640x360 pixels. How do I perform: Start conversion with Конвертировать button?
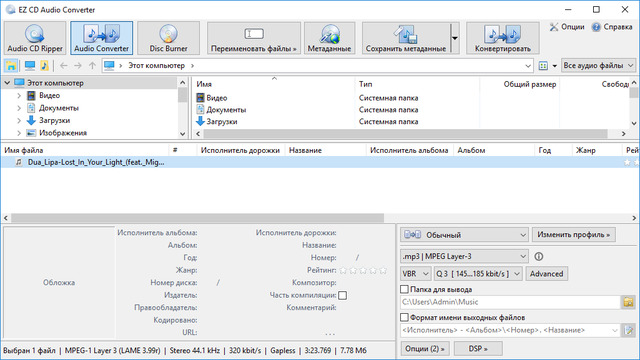pyautogui.click(x=502, y=38)
